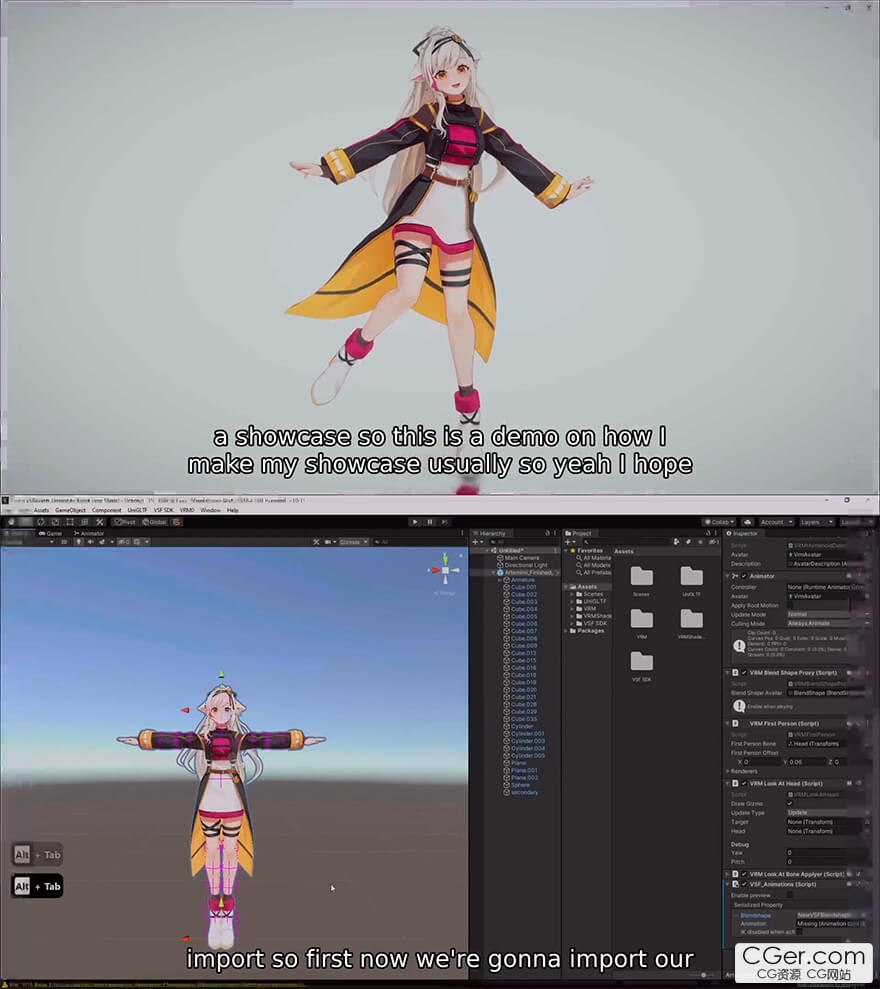Click the cloud services icon

tap(748, 522)
